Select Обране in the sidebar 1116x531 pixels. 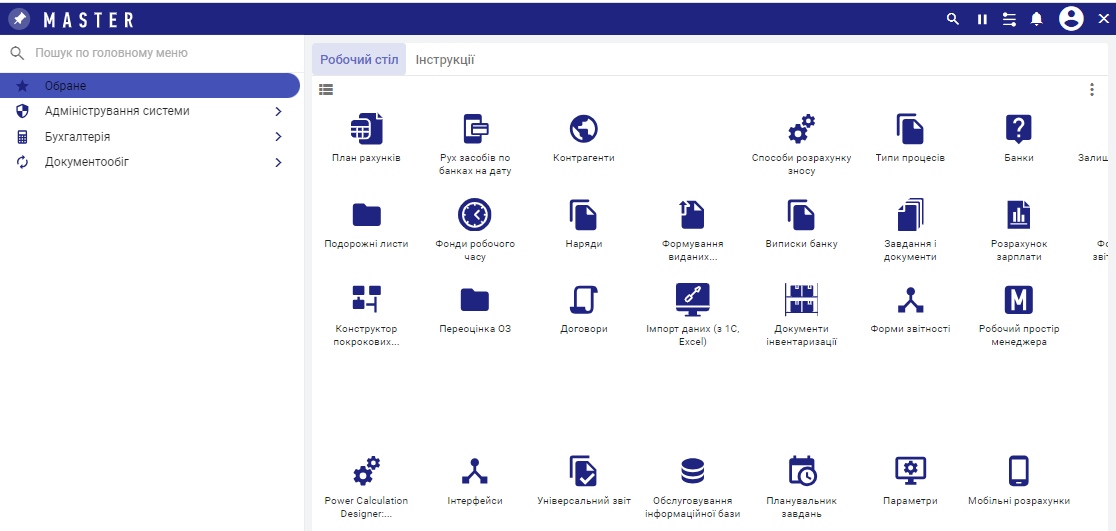[x=150, y=86]
